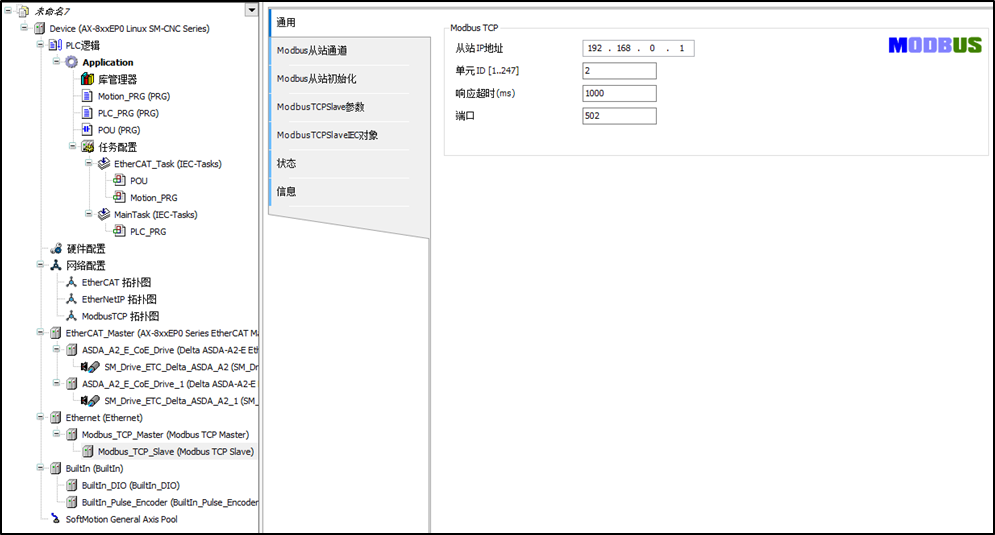Collapse the EtherCAT_Master tree node
The height and width of the screenshot is (535, 995).
41,333
